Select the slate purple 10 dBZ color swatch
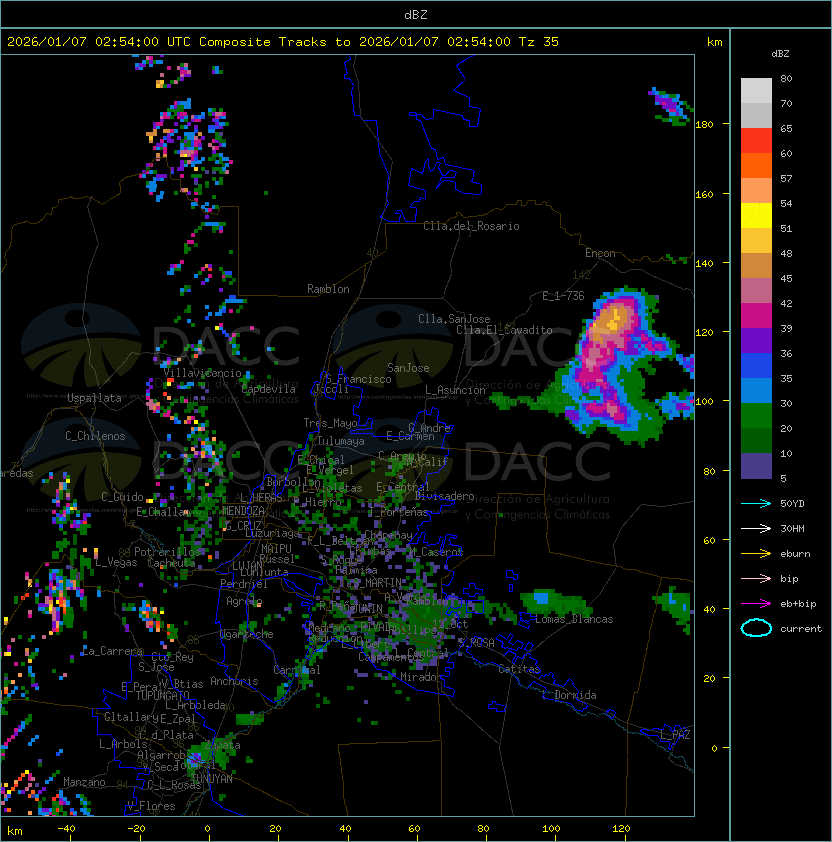 756,466
